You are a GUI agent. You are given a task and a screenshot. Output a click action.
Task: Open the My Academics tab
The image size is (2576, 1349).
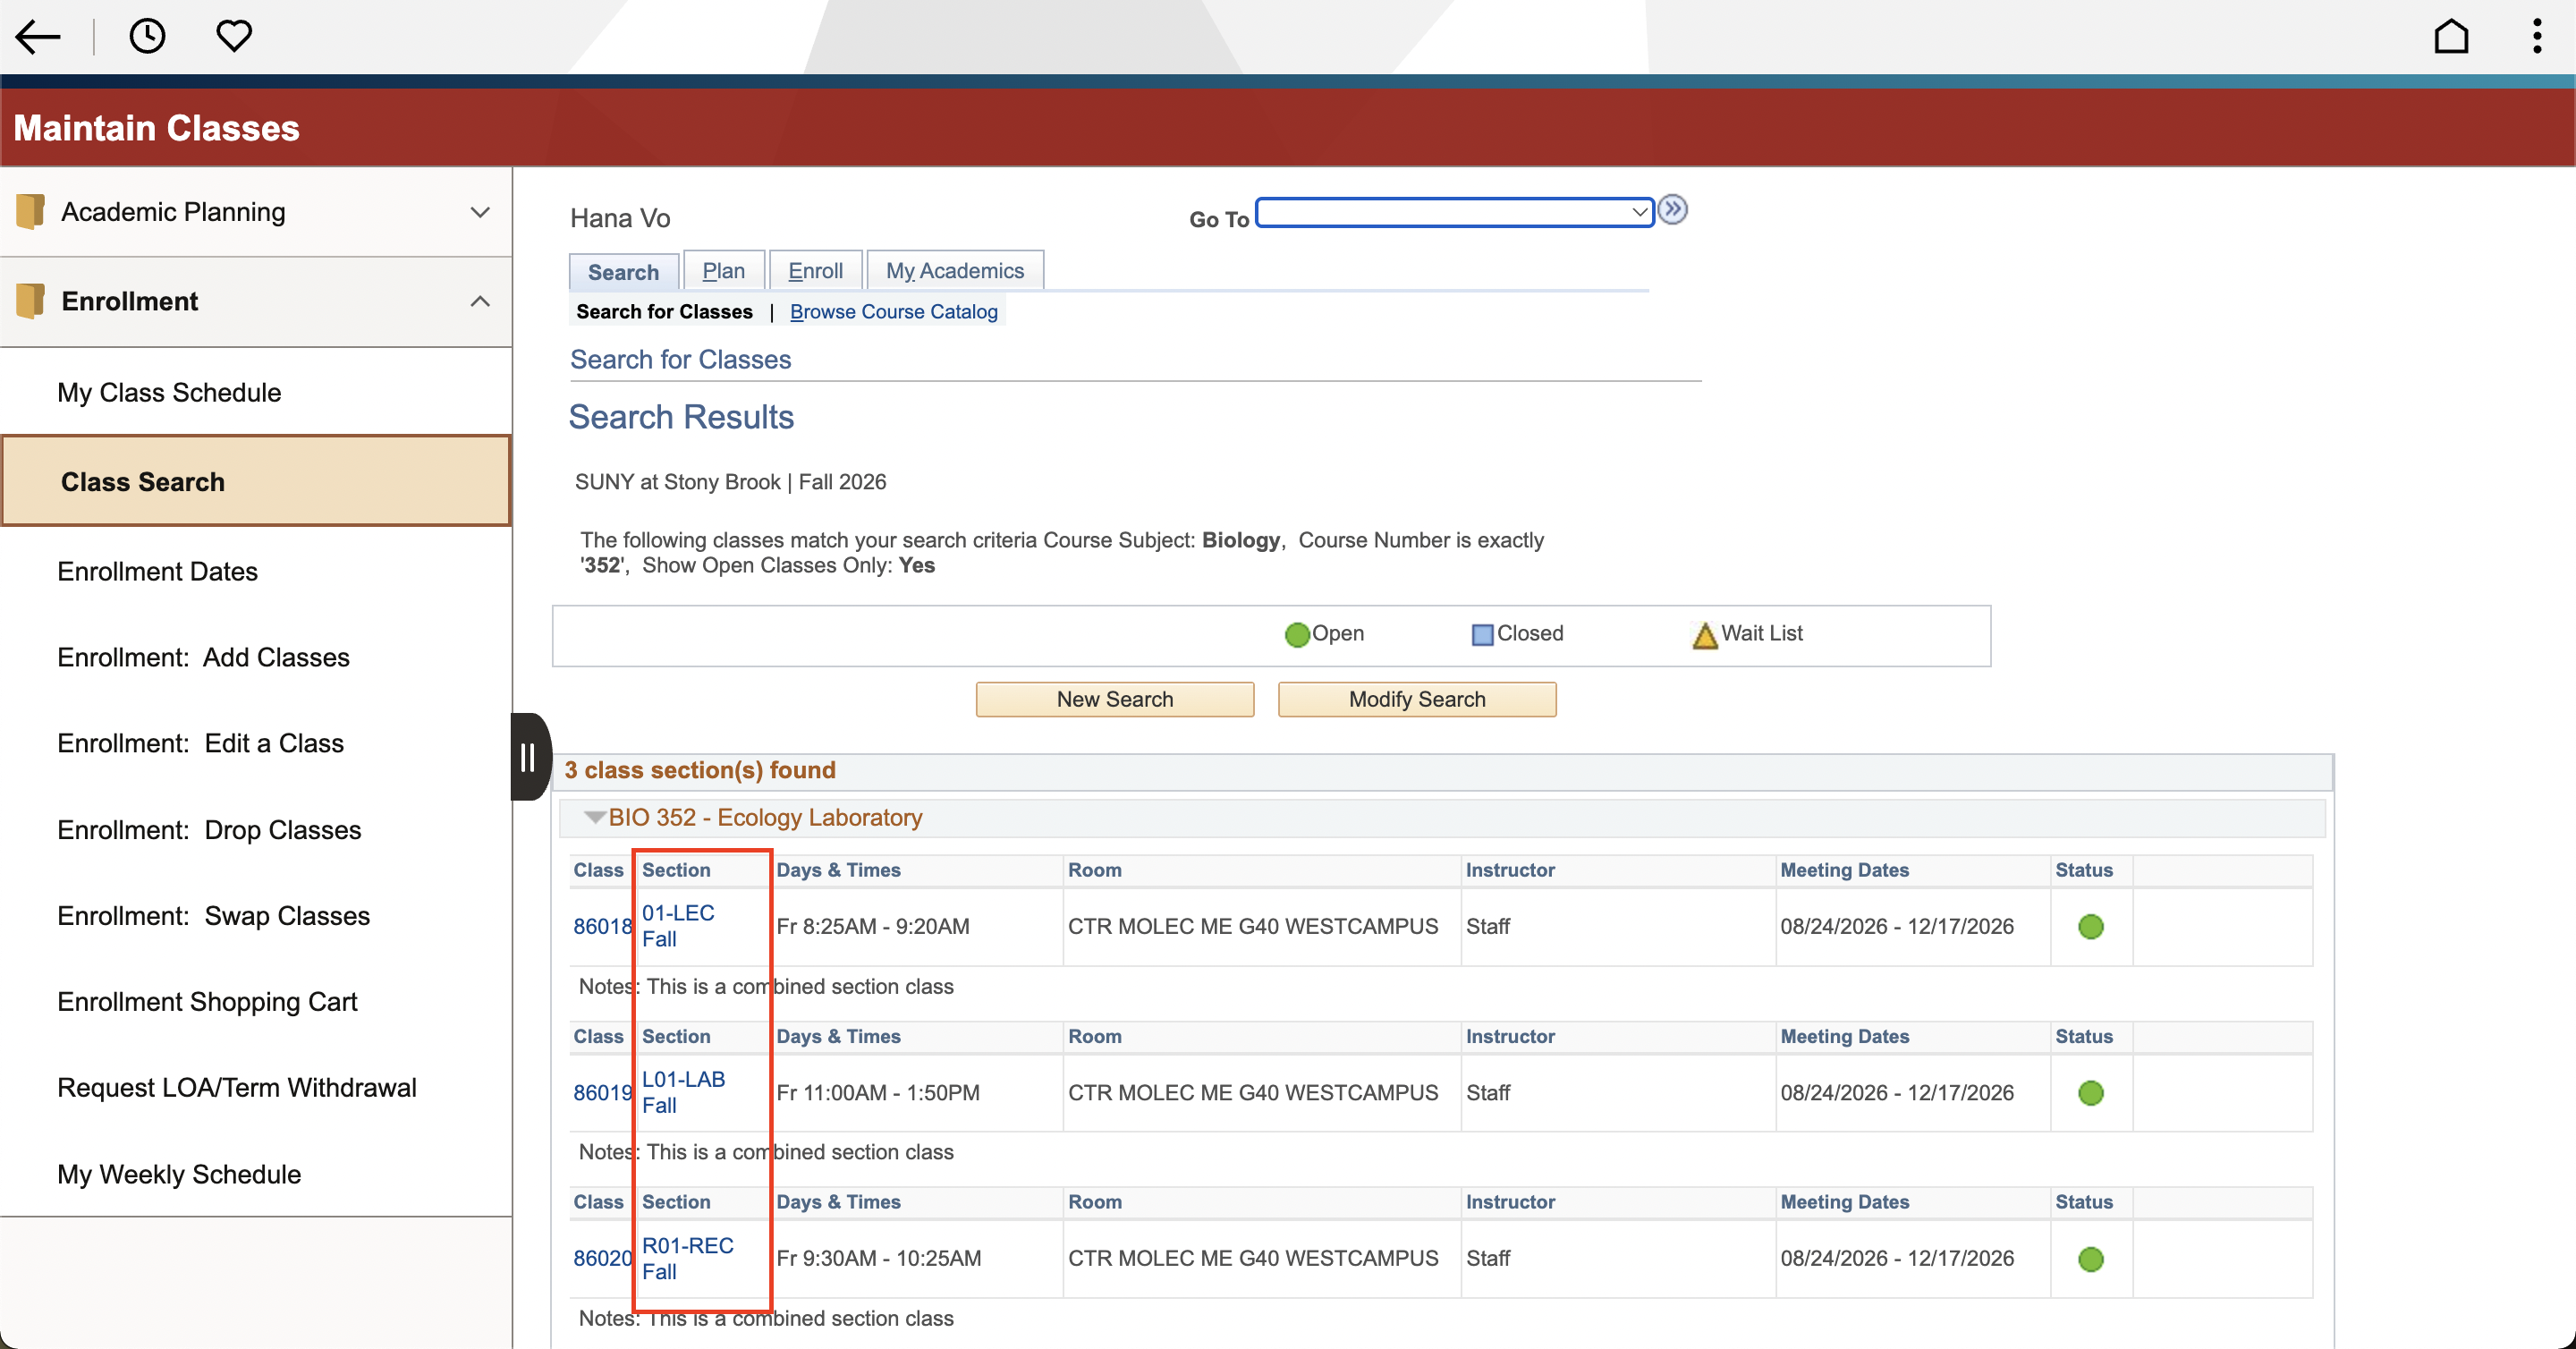955,271
